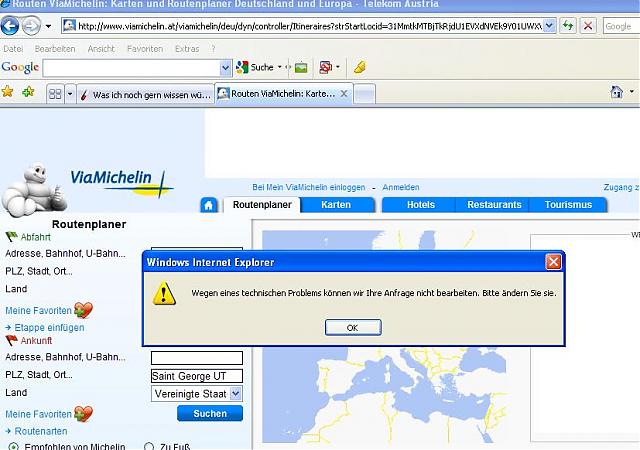Open the tab list dropdown arrow
This screenshot has width=640, height=450.
(x=70, y=94)
